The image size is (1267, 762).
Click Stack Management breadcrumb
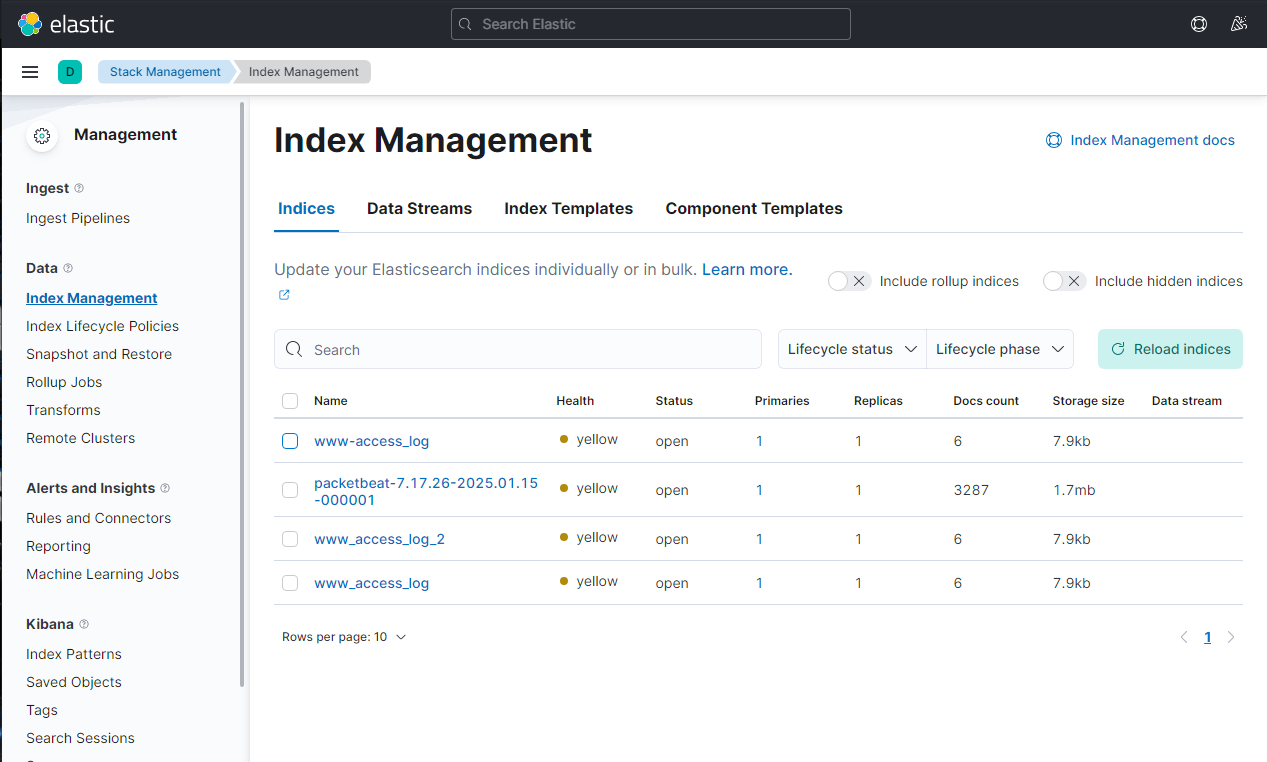click(165, 72)
